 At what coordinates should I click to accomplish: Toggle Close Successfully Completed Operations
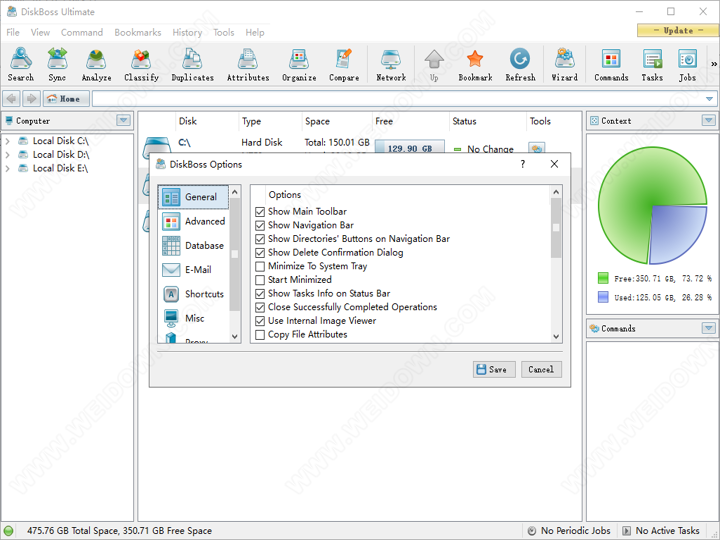click(260, 307)
